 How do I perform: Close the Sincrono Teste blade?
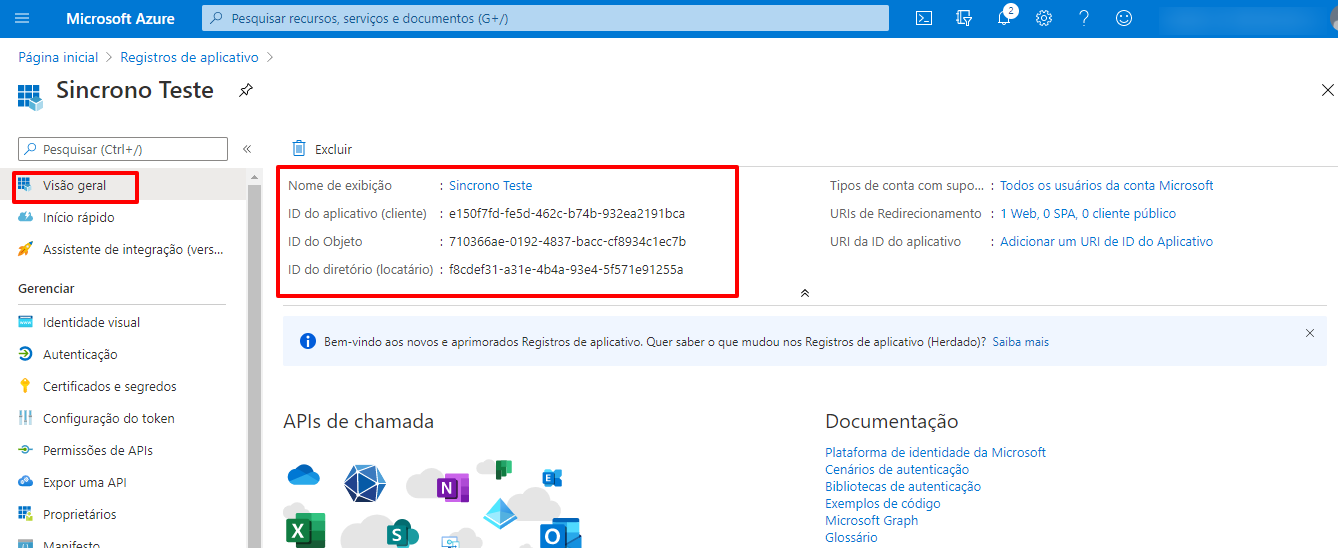pos(1328,90)
